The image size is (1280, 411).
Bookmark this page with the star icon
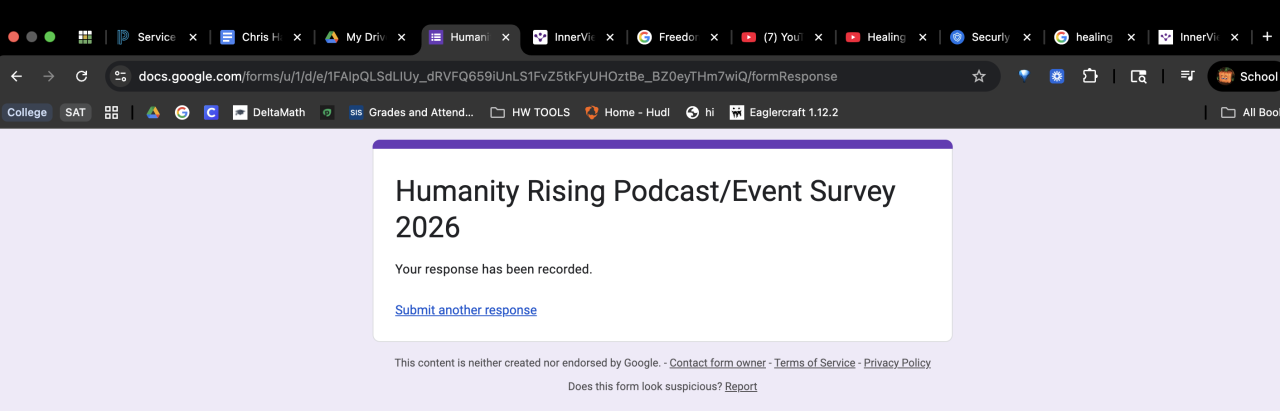tap(979, 76)
